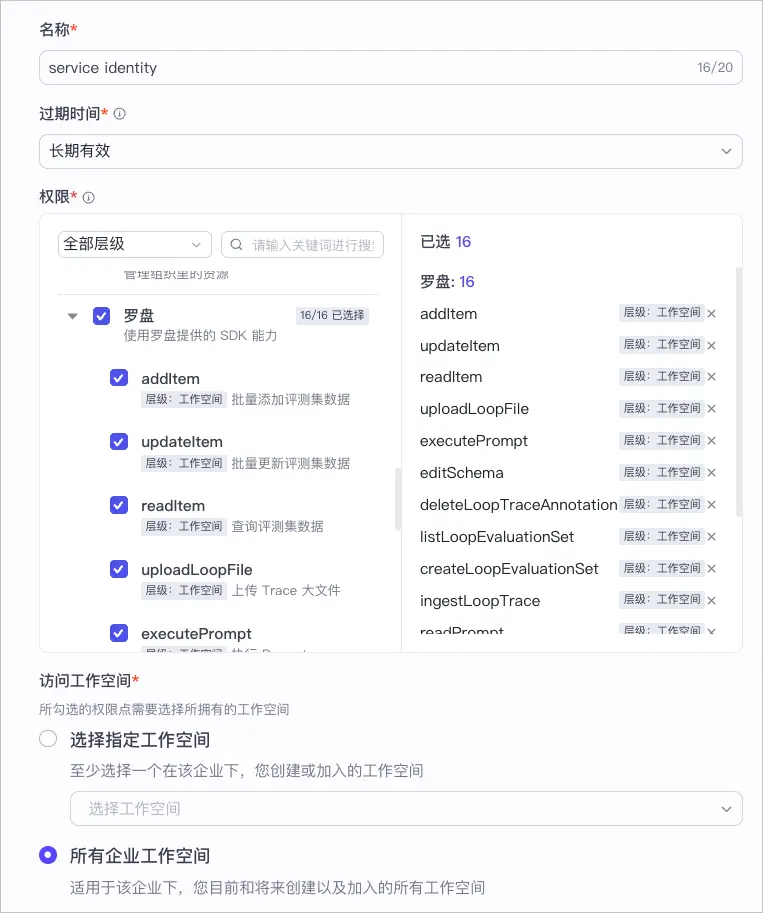Click the addItem label in permission tree
763x913 pixels.
point(171,379)
